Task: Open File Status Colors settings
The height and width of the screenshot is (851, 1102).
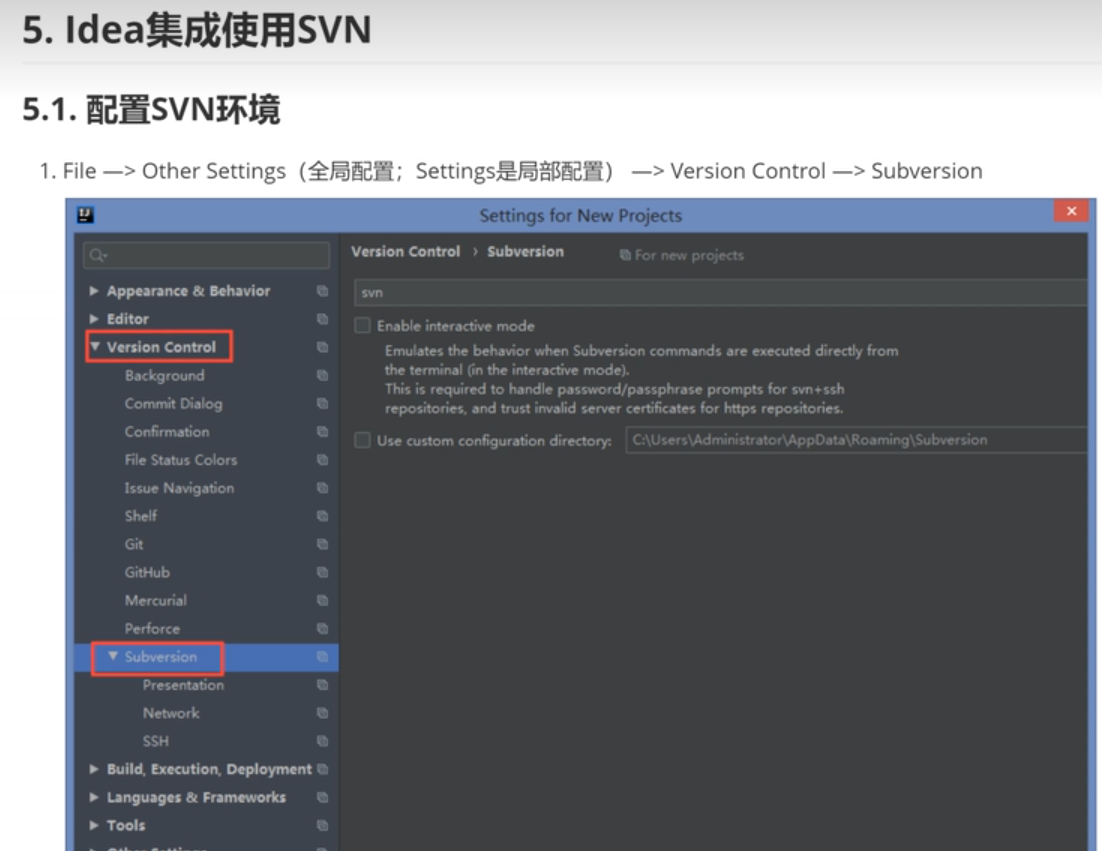Action: coord(181,460)
